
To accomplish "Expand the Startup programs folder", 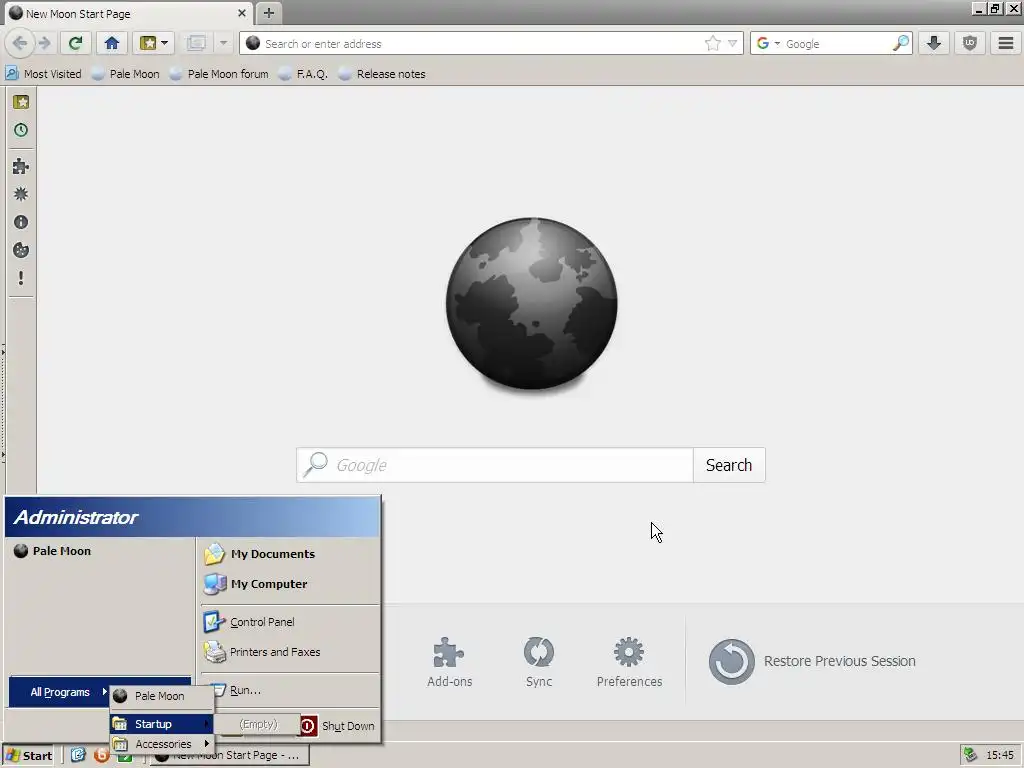I will 161,724.
